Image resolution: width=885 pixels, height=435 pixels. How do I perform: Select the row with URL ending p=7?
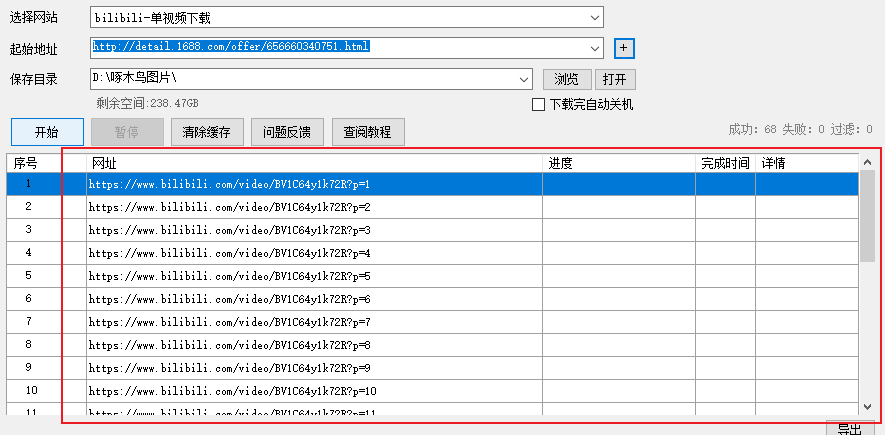432,322
